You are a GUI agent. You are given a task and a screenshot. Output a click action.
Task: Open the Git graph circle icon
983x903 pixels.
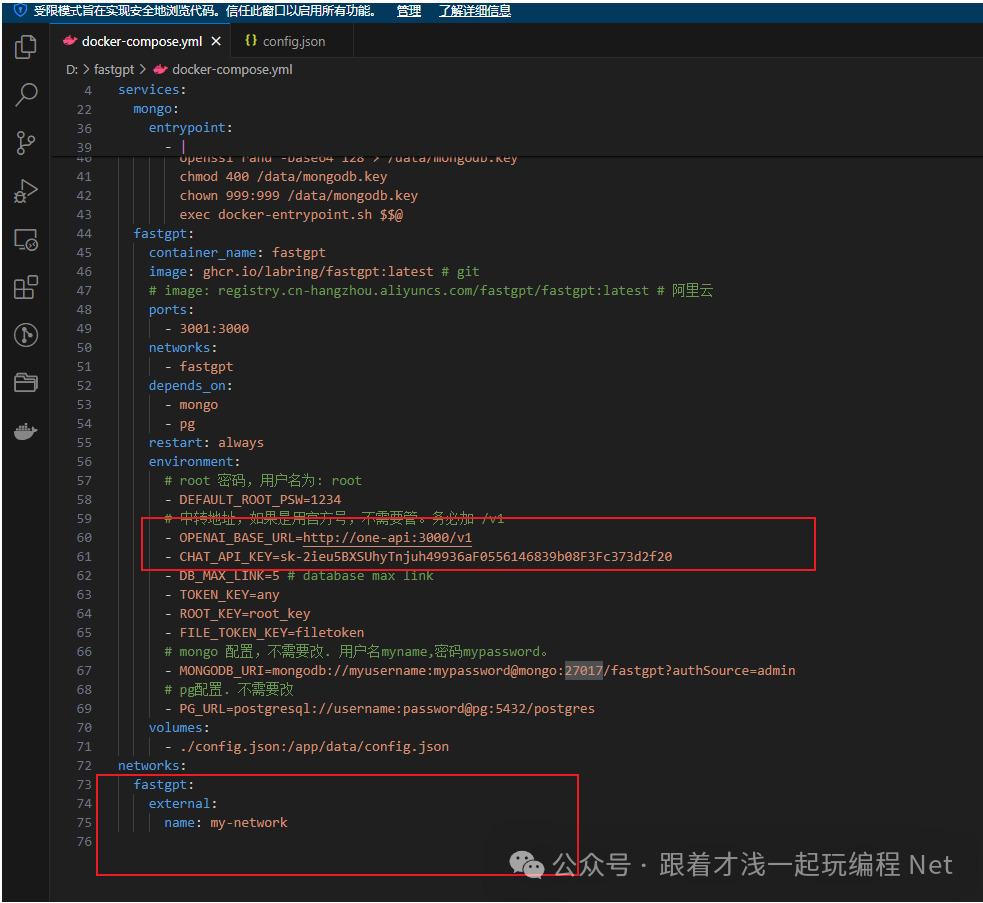click(x=26, y=335)
